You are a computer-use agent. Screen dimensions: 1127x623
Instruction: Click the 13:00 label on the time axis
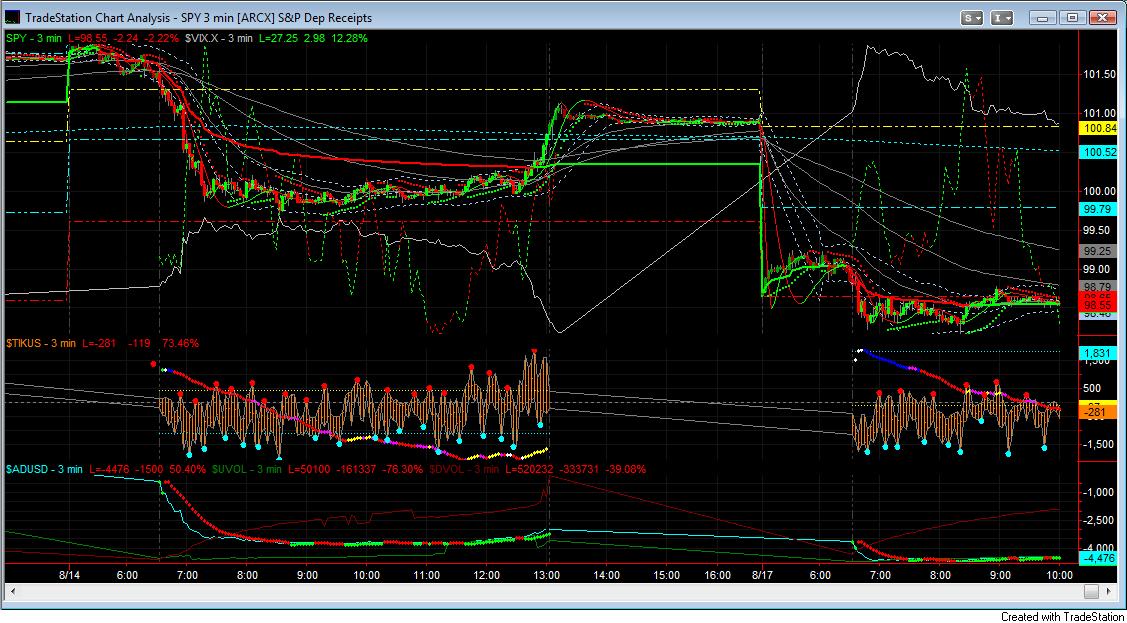coord(547,576)
